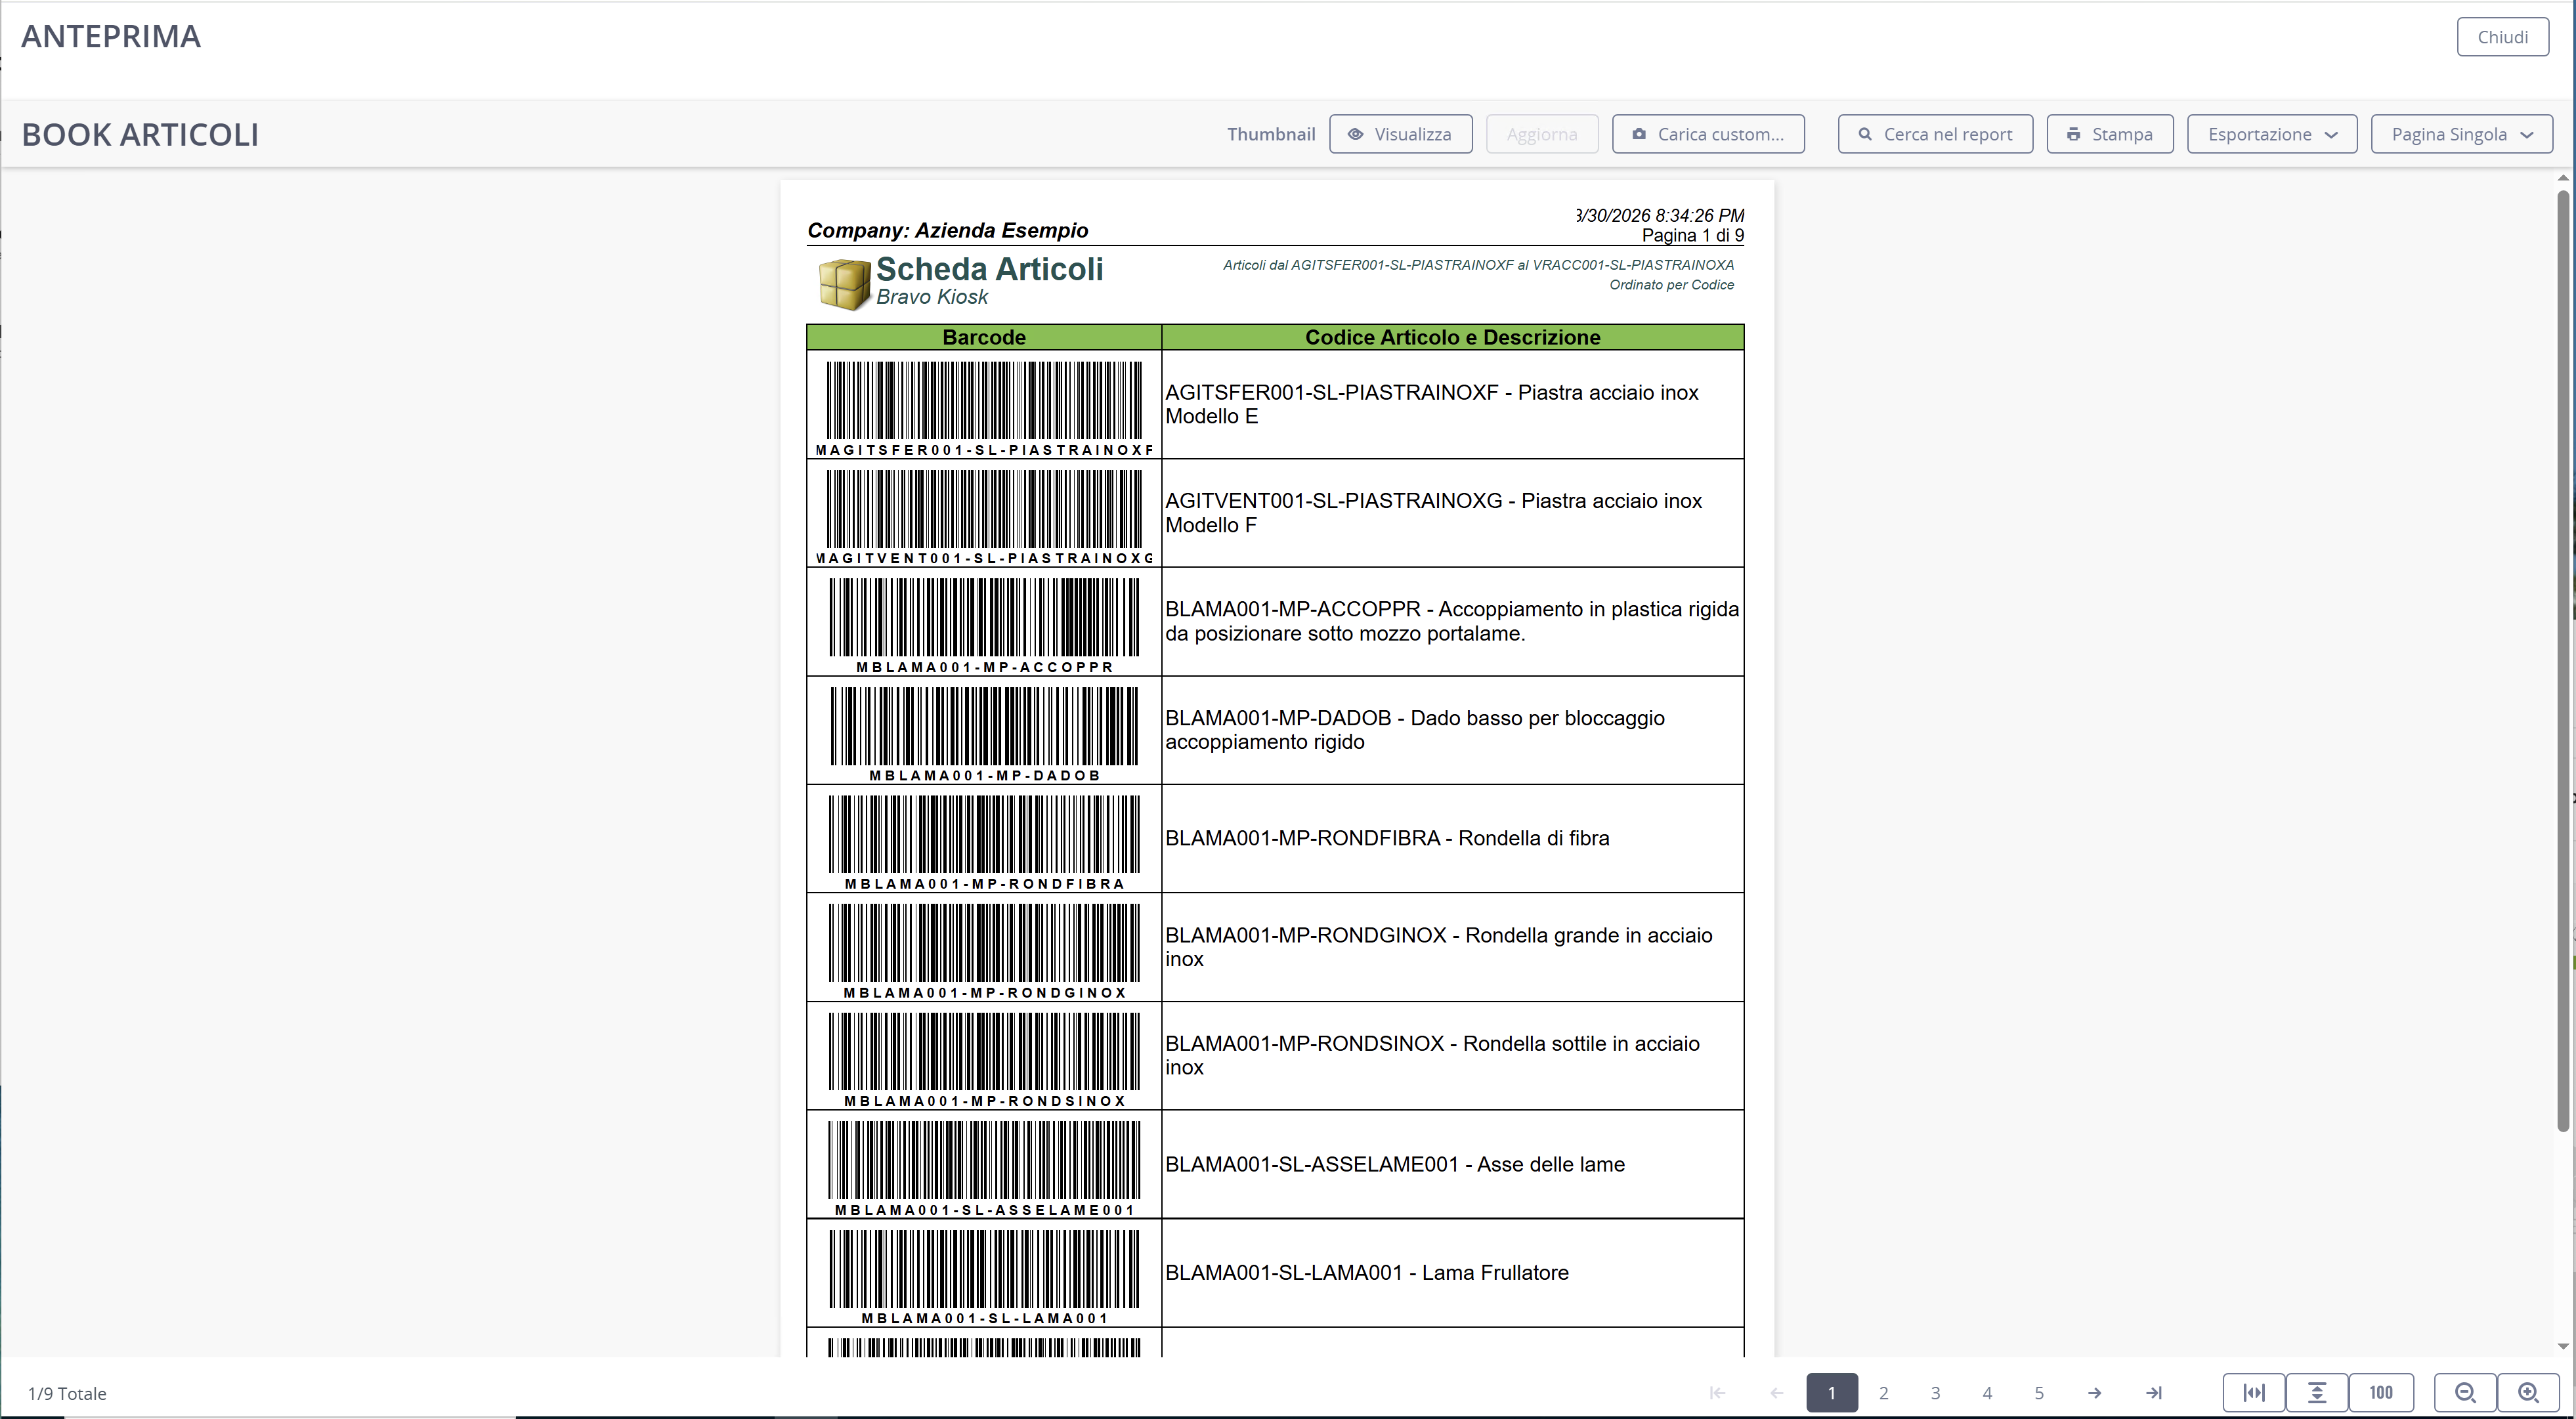Click Company: Azienda Esempio text
2576x1419 pixels.
click(x=947, y=230)
